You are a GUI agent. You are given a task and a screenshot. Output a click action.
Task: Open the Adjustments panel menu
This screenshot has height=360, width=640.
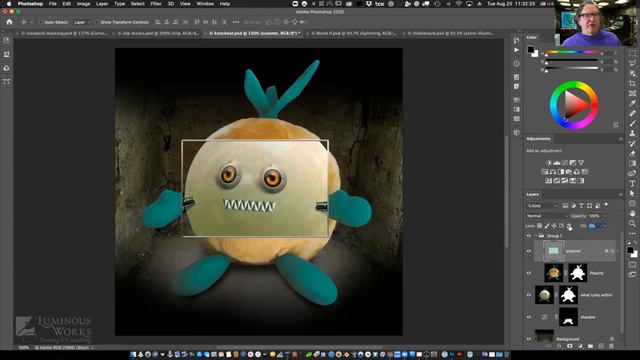(x=620, y=139)
